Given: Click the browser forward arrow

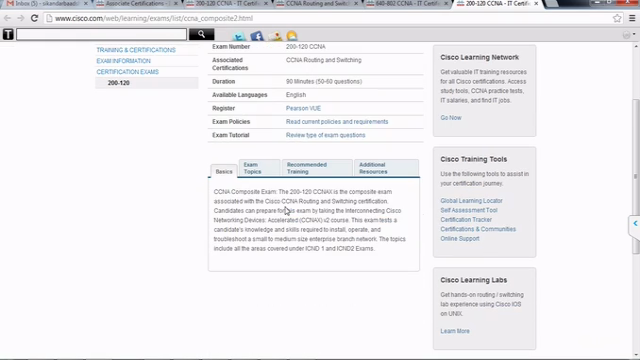Looking at the screenshot, I should 20,18.
